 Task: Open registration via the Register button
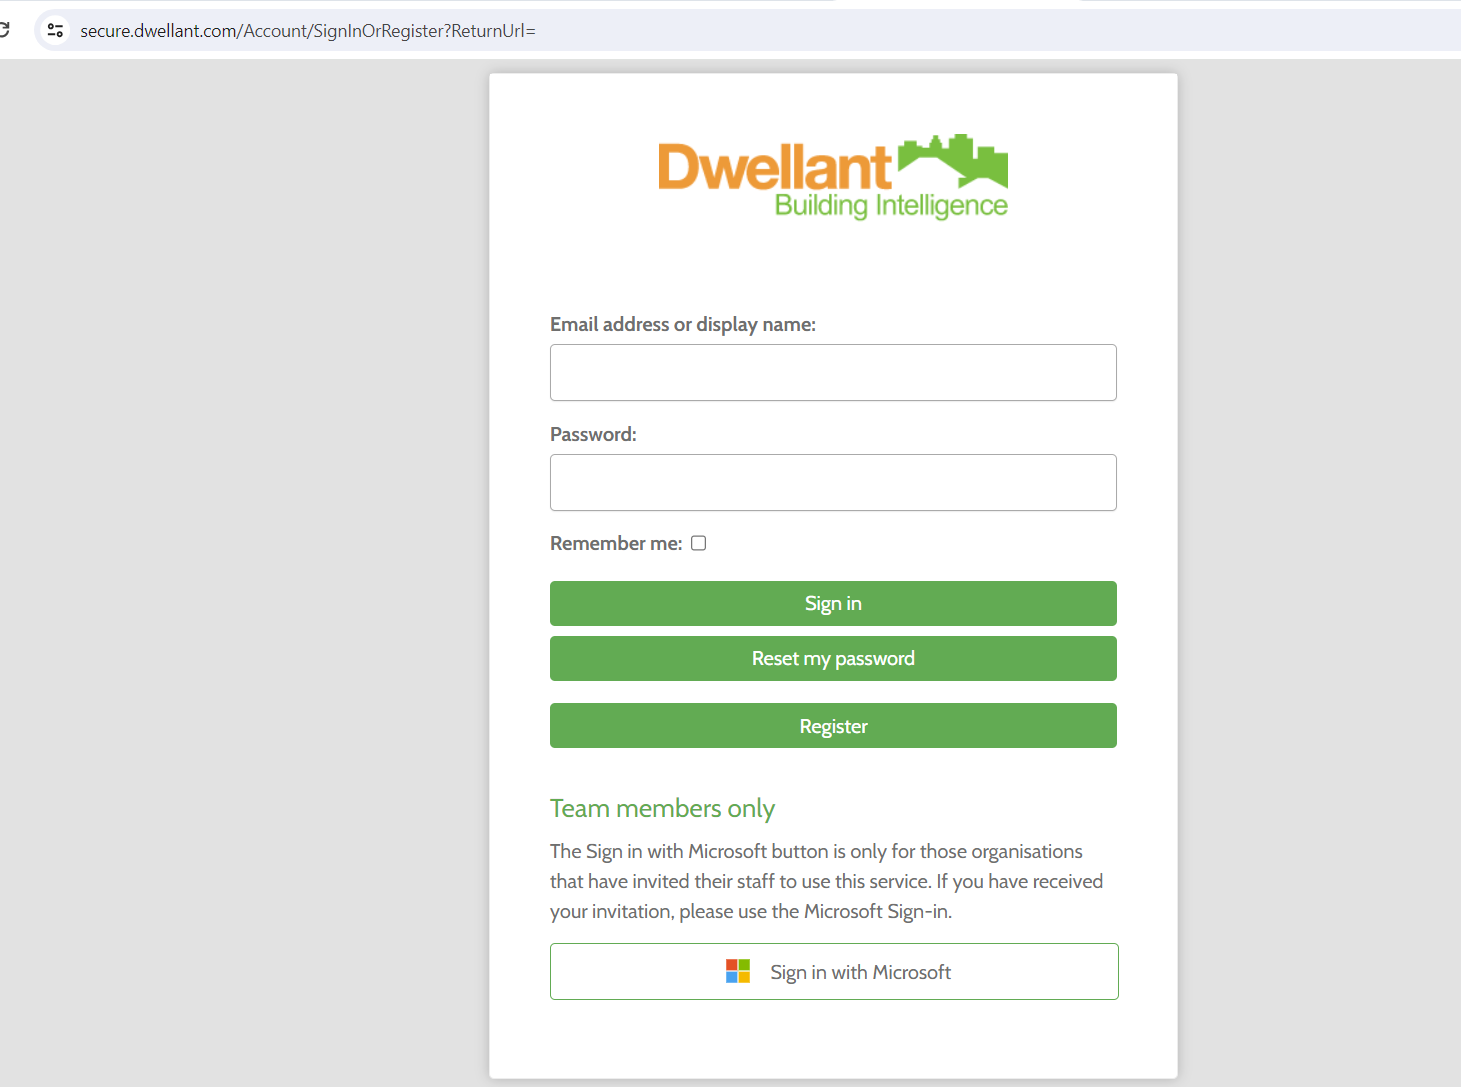[832, 725]
